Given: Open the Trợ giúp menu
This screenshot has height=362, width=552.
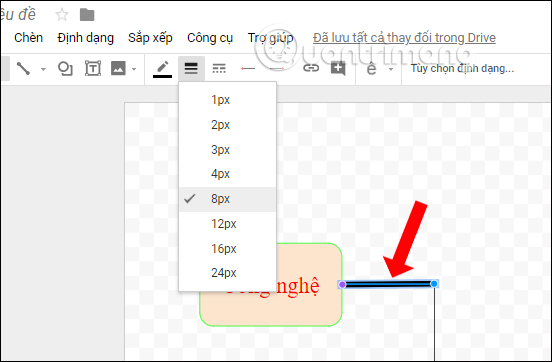Looking at the screenshot, I should coord(270,38).
